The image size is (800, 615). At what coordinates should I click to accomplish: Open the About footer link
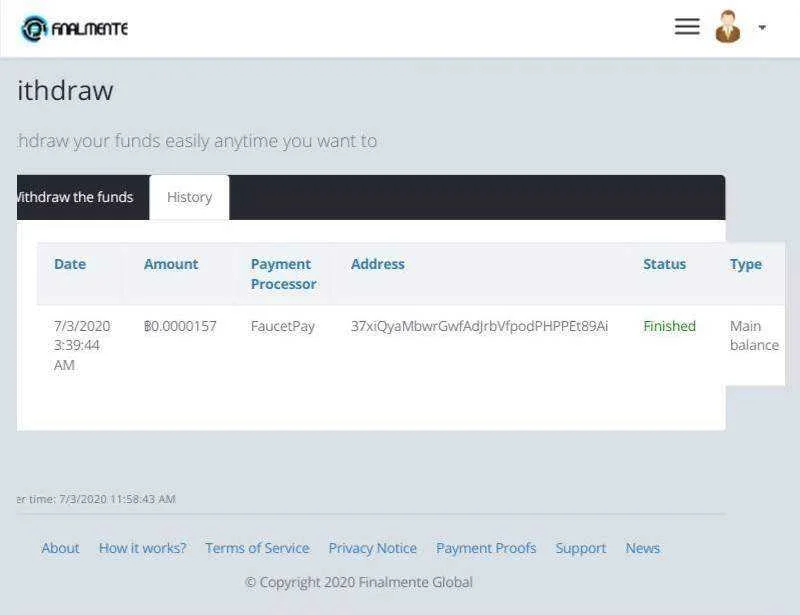(60, 548)
